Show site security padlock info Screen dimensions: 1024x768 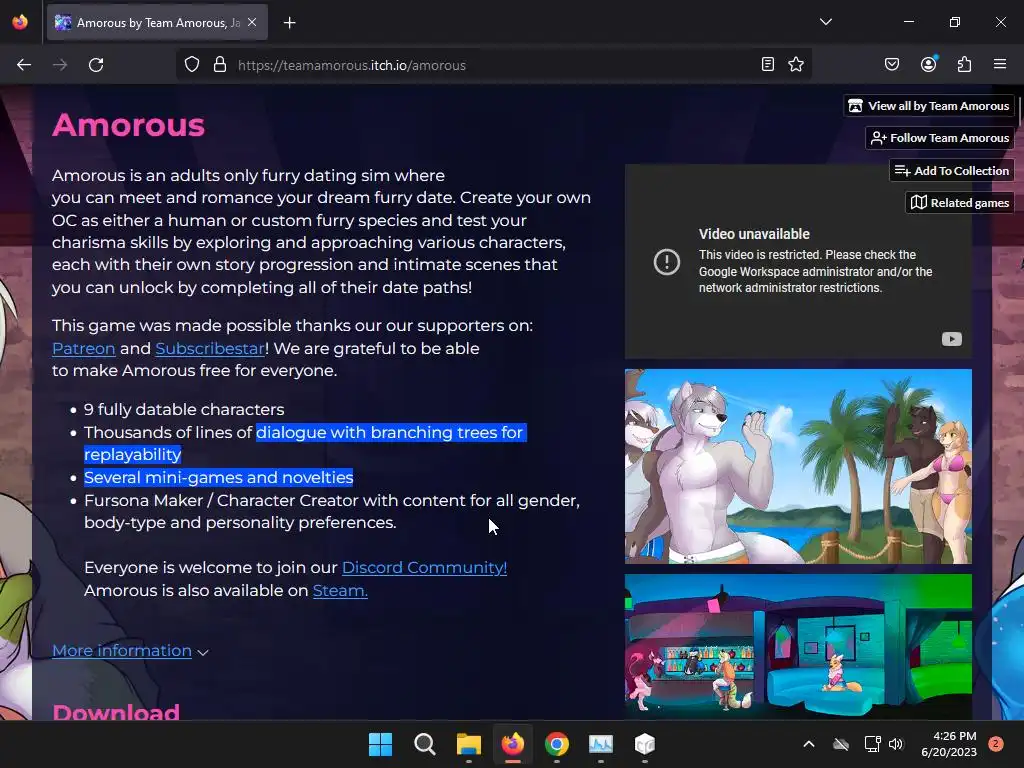[x=220, y=65]
